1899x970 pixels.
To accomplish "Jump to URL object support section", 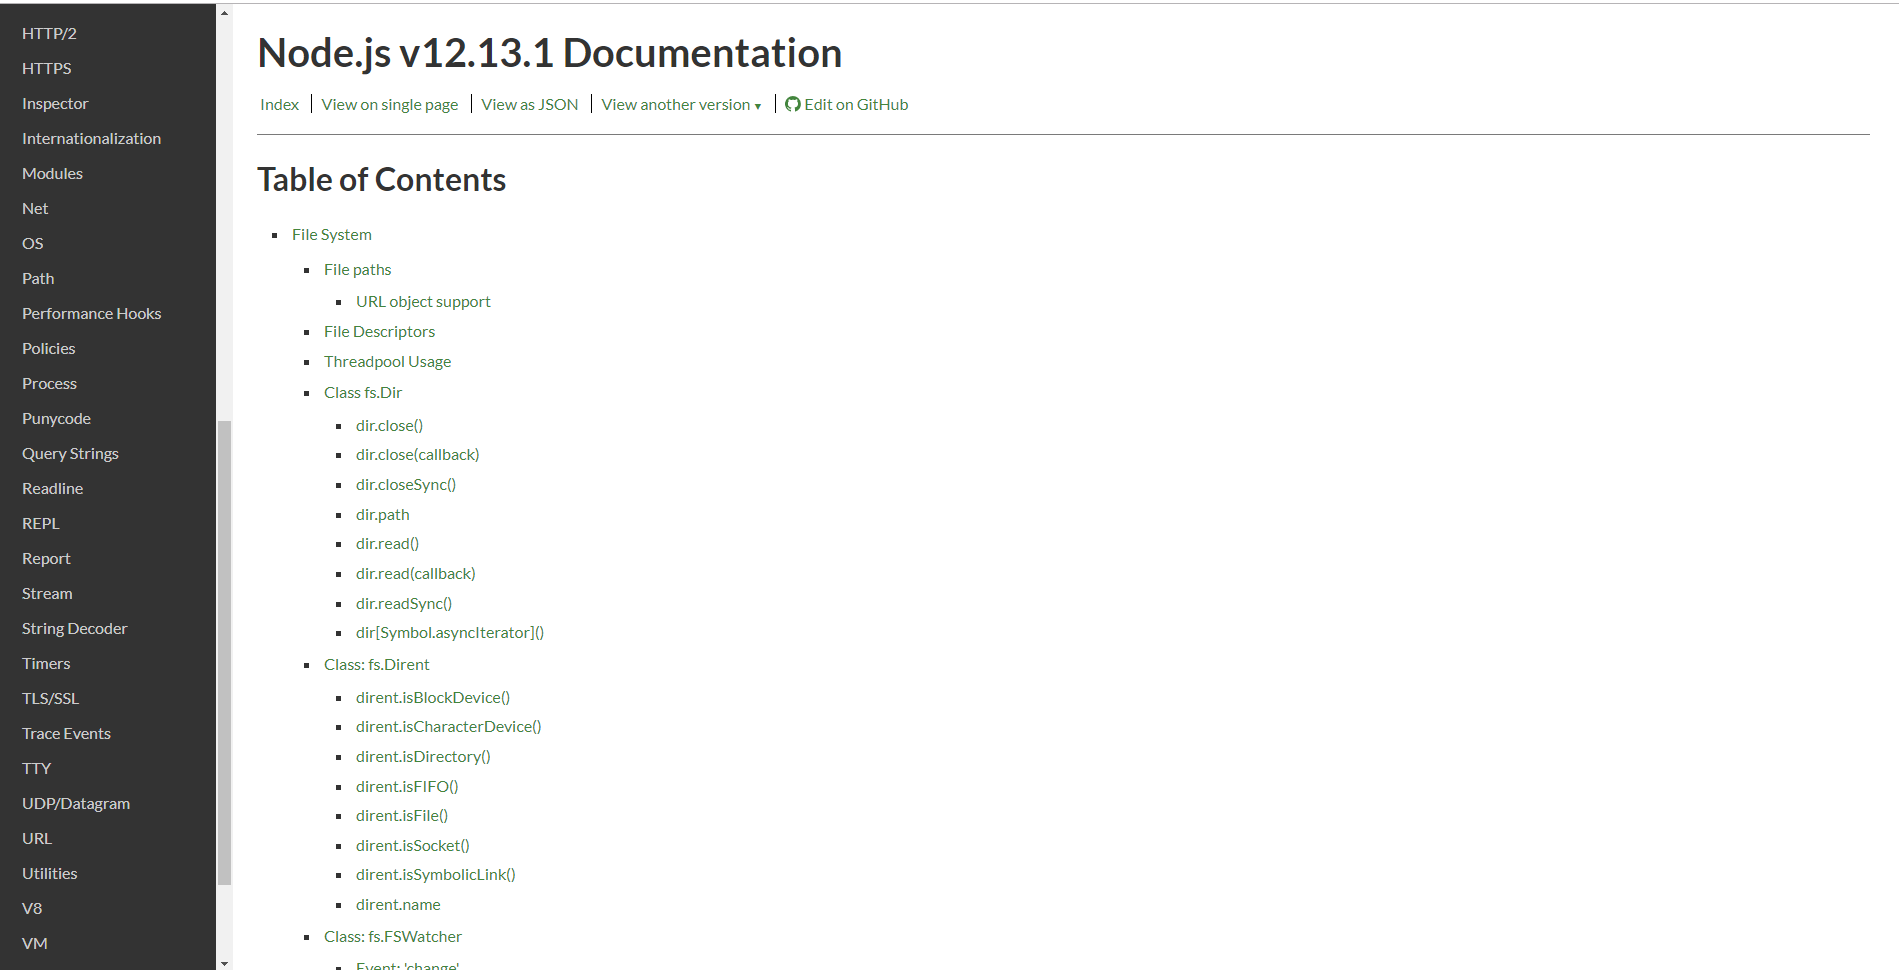I will pyautogui.click(x=423, y=302).
